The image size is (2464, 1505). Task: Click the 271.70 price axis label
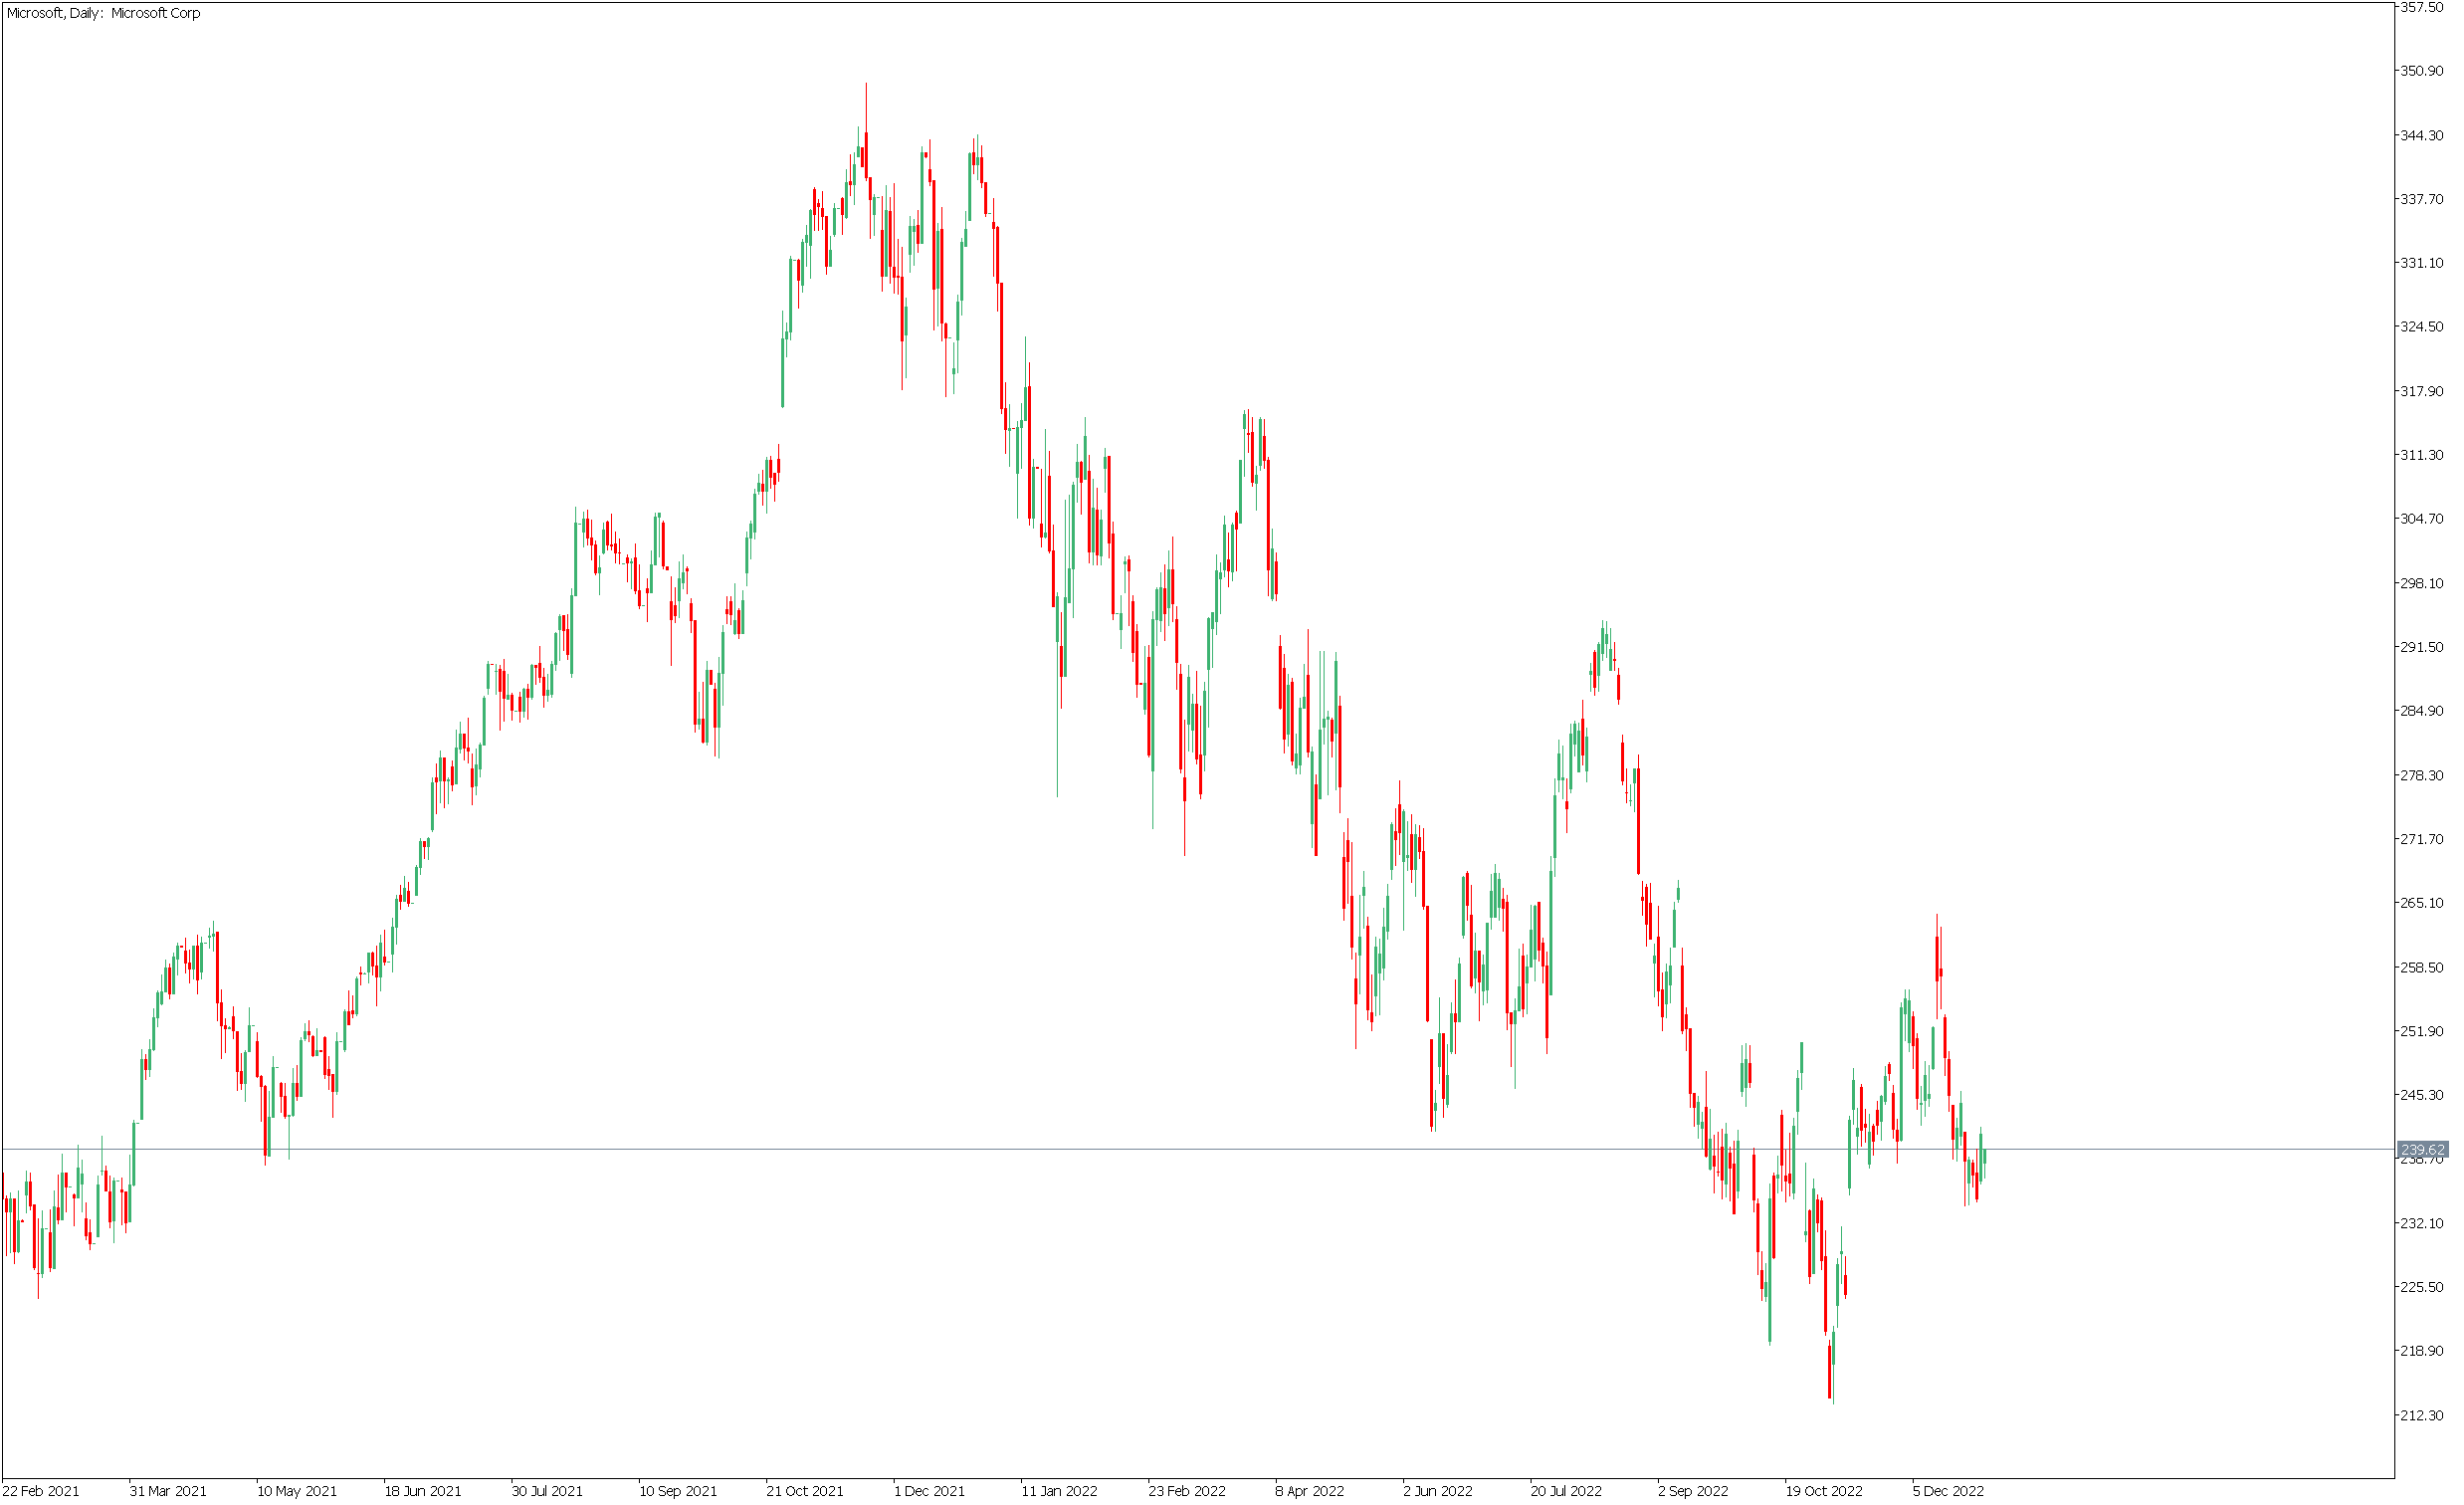click(x=2422, y=839)
